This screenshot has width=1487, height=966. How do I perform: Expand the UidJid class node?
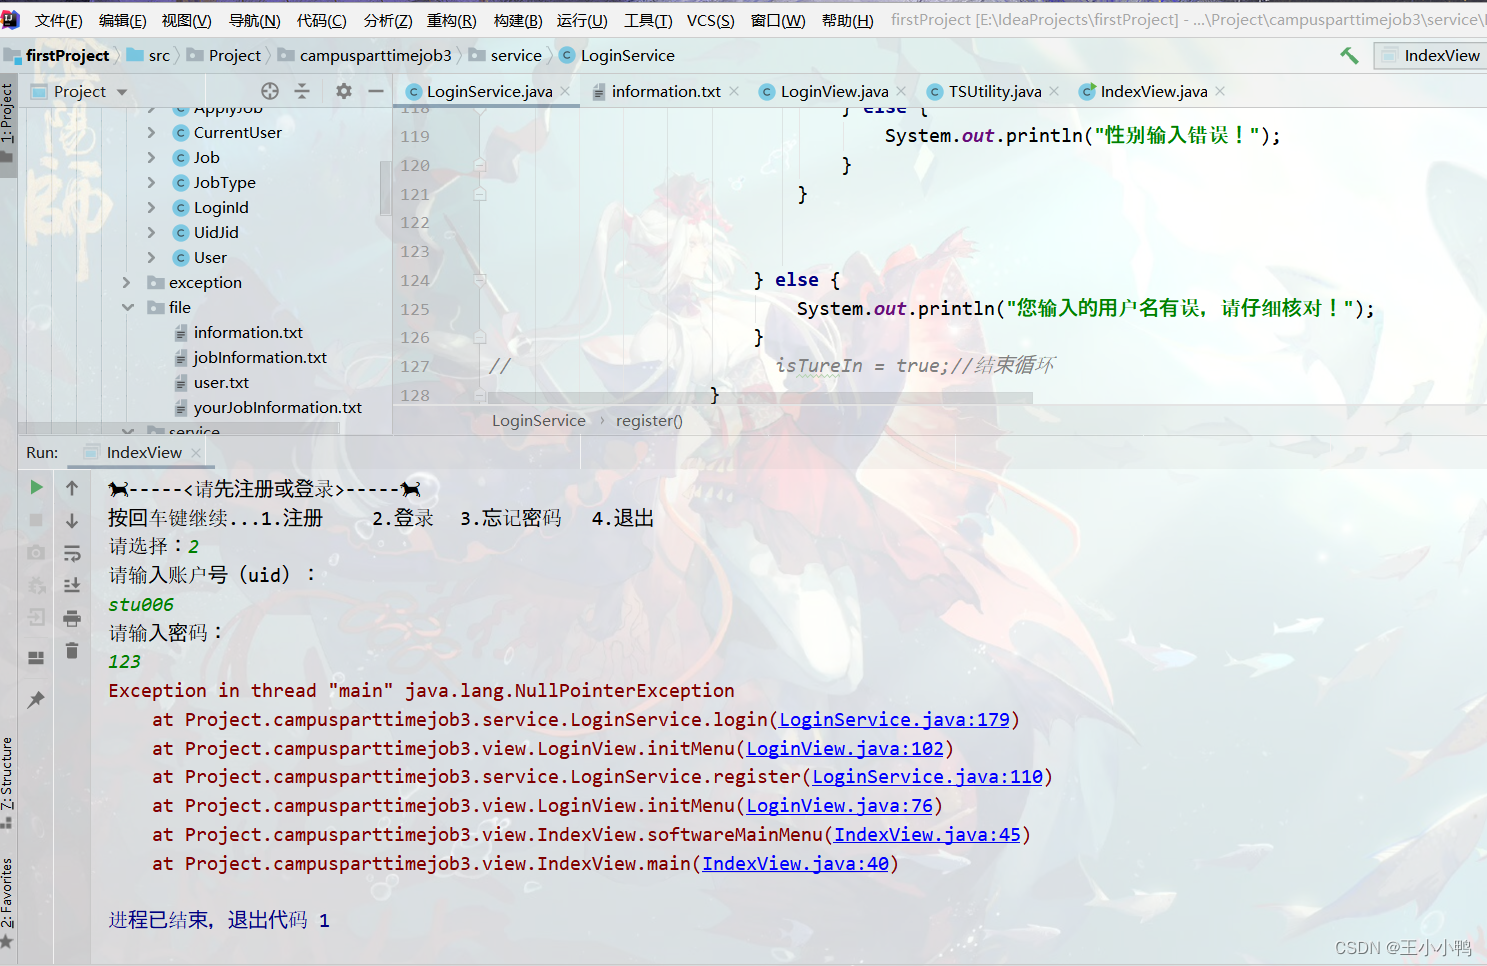pyautogui.click(x=151, y=232)
